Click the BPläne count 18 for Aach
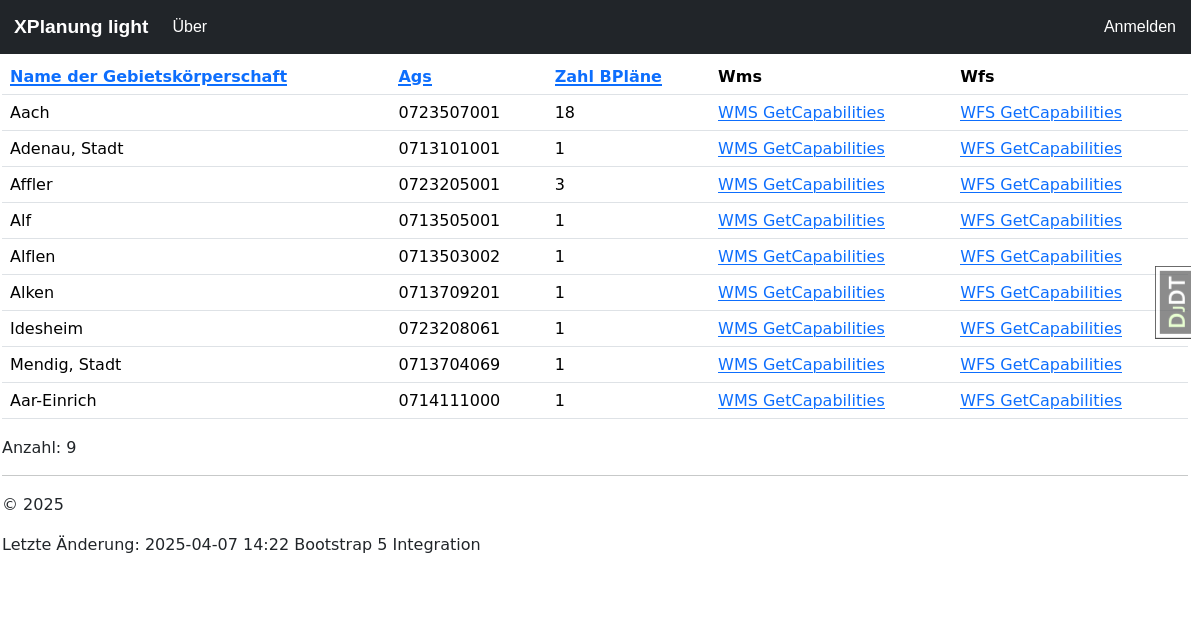Screen dimensions: 1191x620 click(x=564, y=112)
